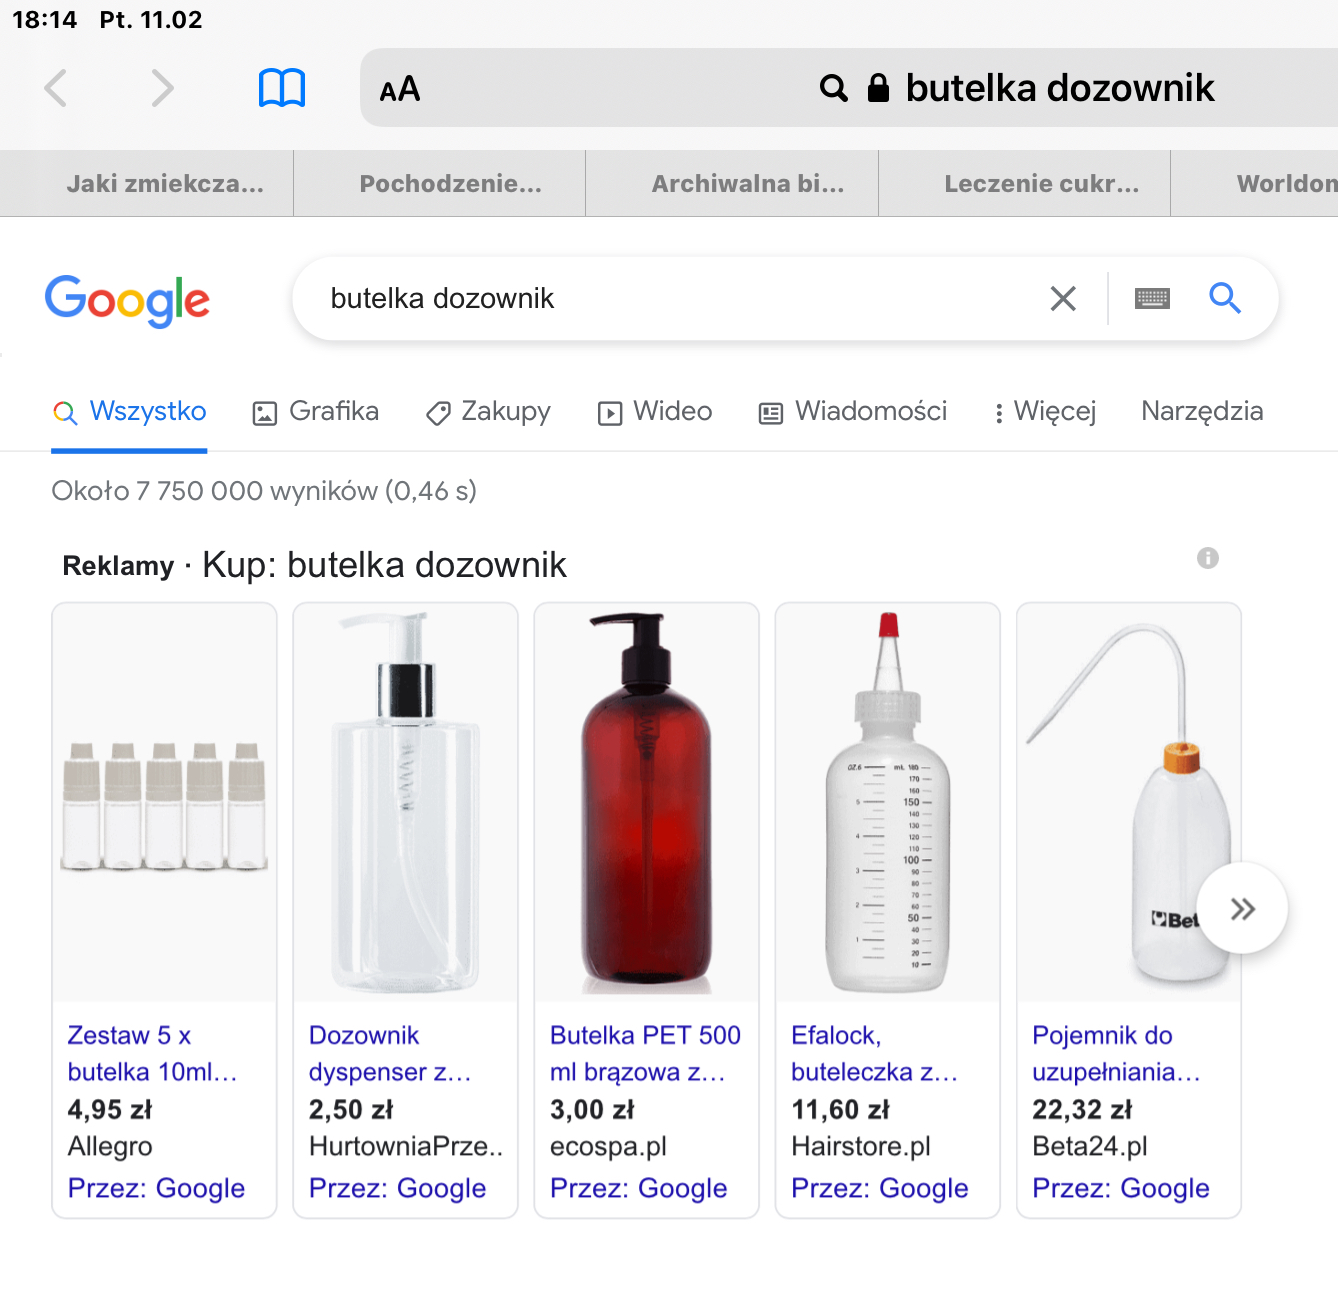This screenshot has width=1338, height=1291.
Task: Open the 'Butelka PET 500 ml brązowa' listing
Action: pyautogui.click(x=645, y=1052)
